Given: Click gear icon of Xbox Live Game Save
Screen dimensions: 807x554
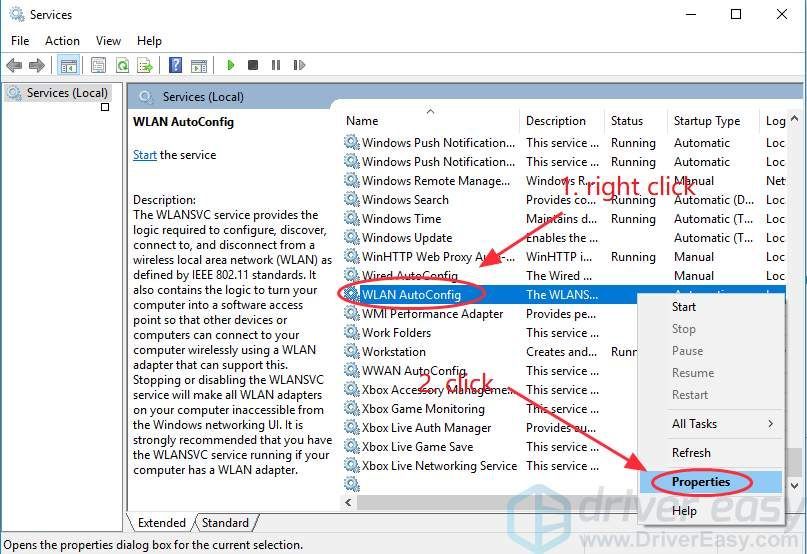Looking at the screenshot, I should pyautogui.click(x=352, y=446).
